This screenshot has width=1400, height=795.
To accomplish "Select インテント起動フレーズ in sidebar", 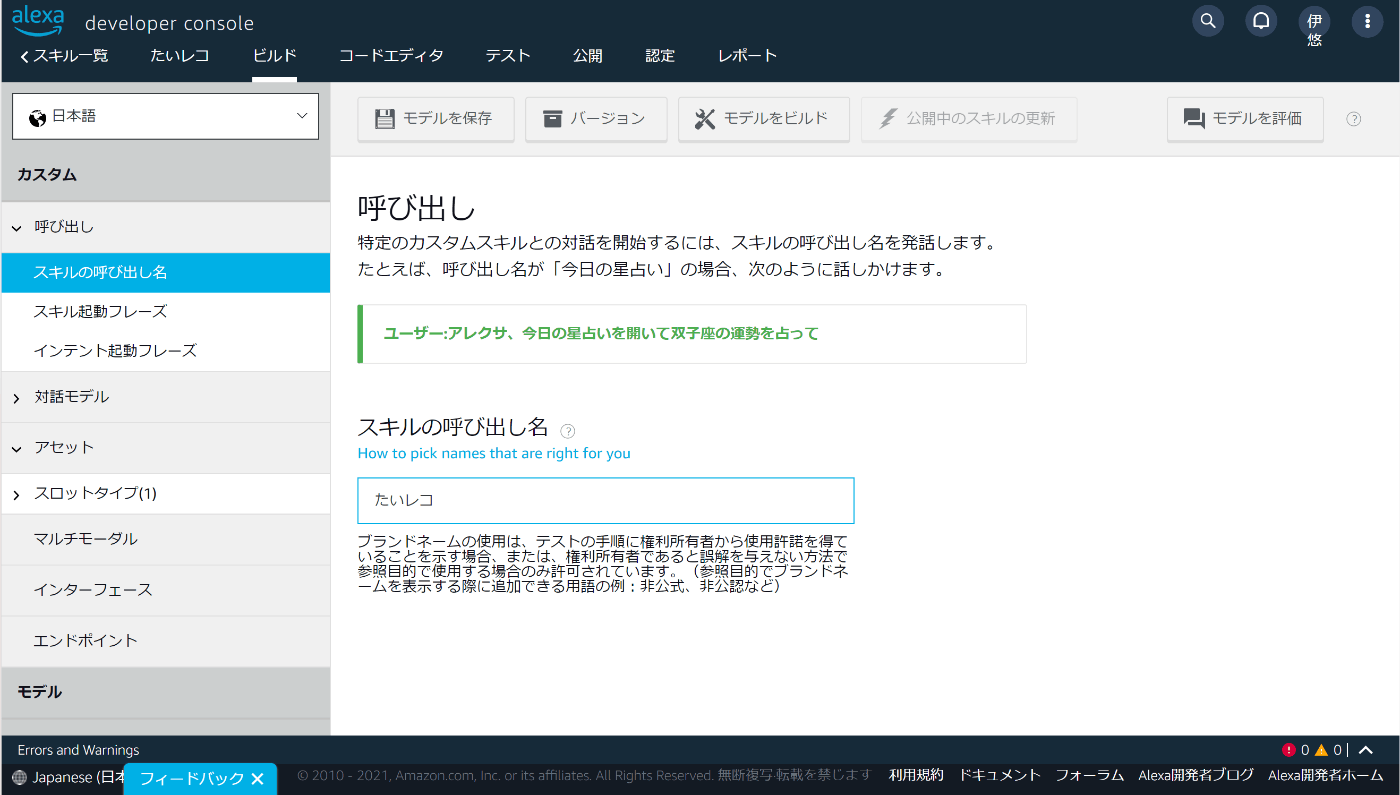I will 165,351.
